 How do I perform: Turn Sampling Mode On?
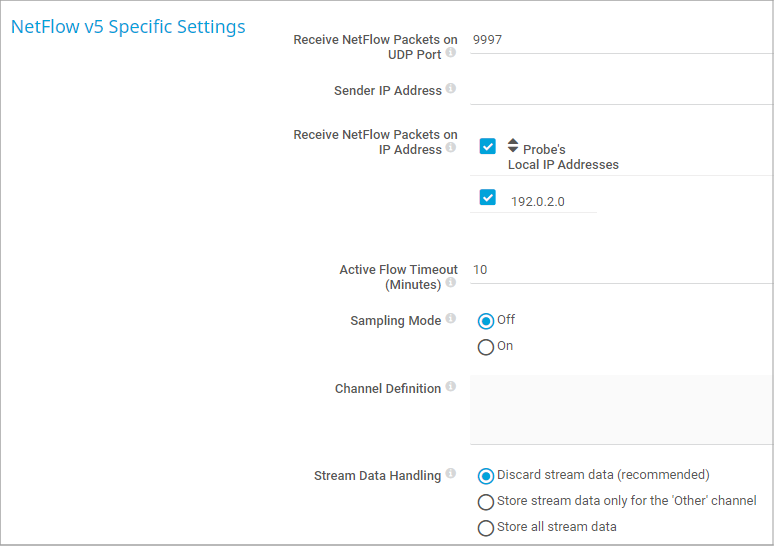click(x=486, y=347)
